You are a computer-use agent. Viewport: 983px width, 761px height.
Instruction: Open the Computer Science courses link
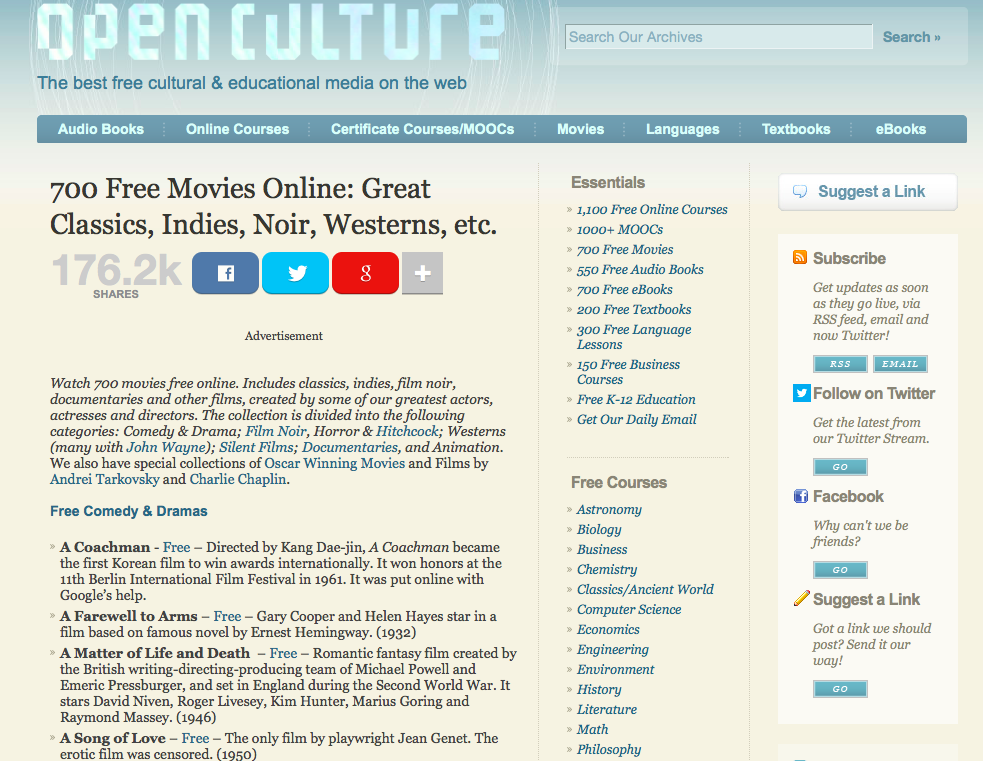pyautogui.click(x=629, y=610)
